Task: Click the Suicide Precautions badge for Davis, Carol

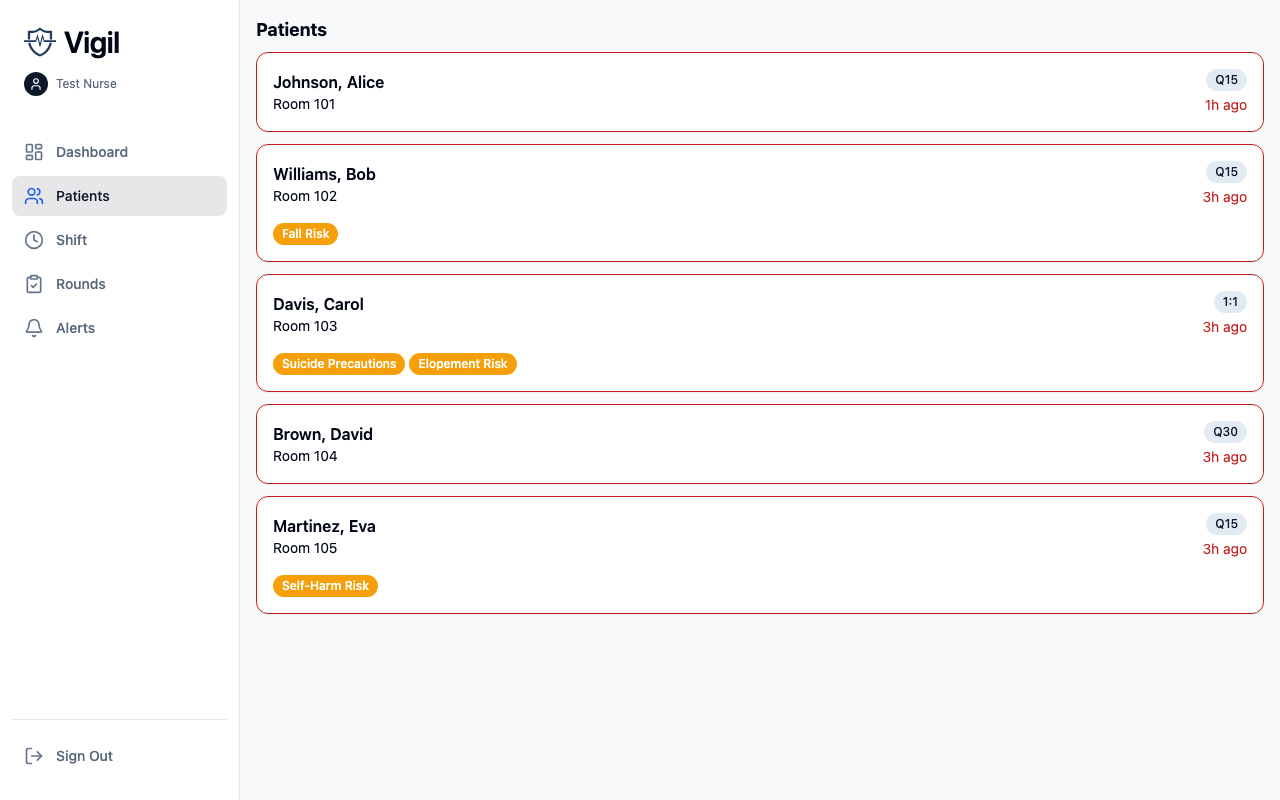Action: 339,364
